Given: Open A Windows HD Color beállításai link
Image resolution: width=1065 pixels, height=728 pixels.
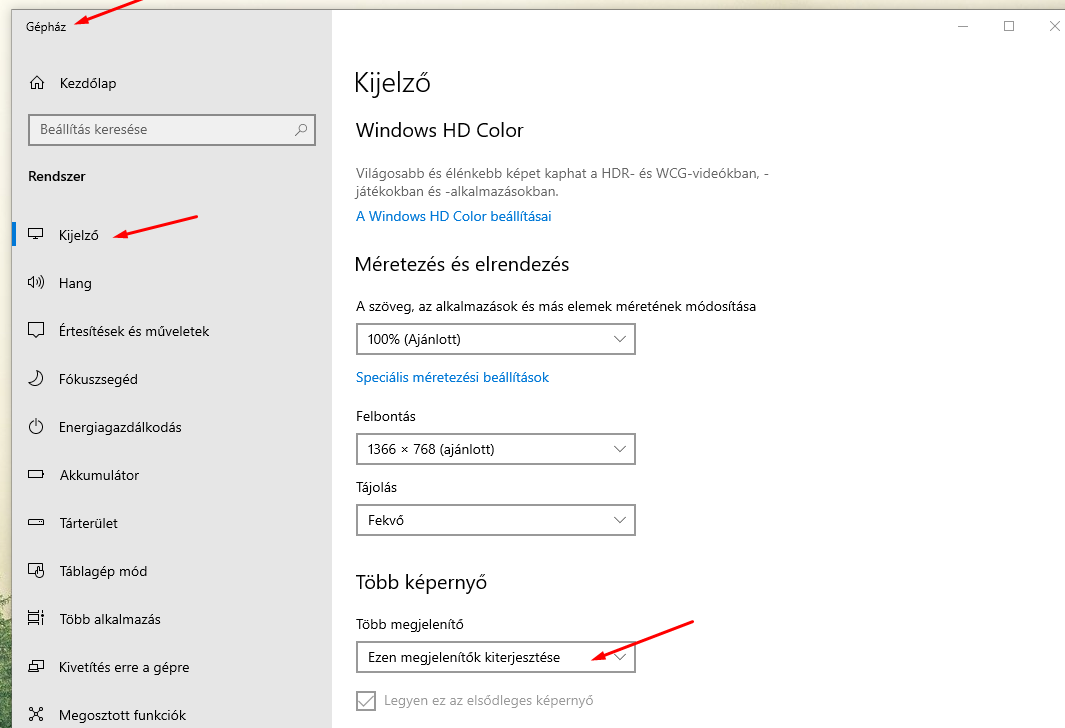Looking at the screenshot, I should [x=453, y=216].
